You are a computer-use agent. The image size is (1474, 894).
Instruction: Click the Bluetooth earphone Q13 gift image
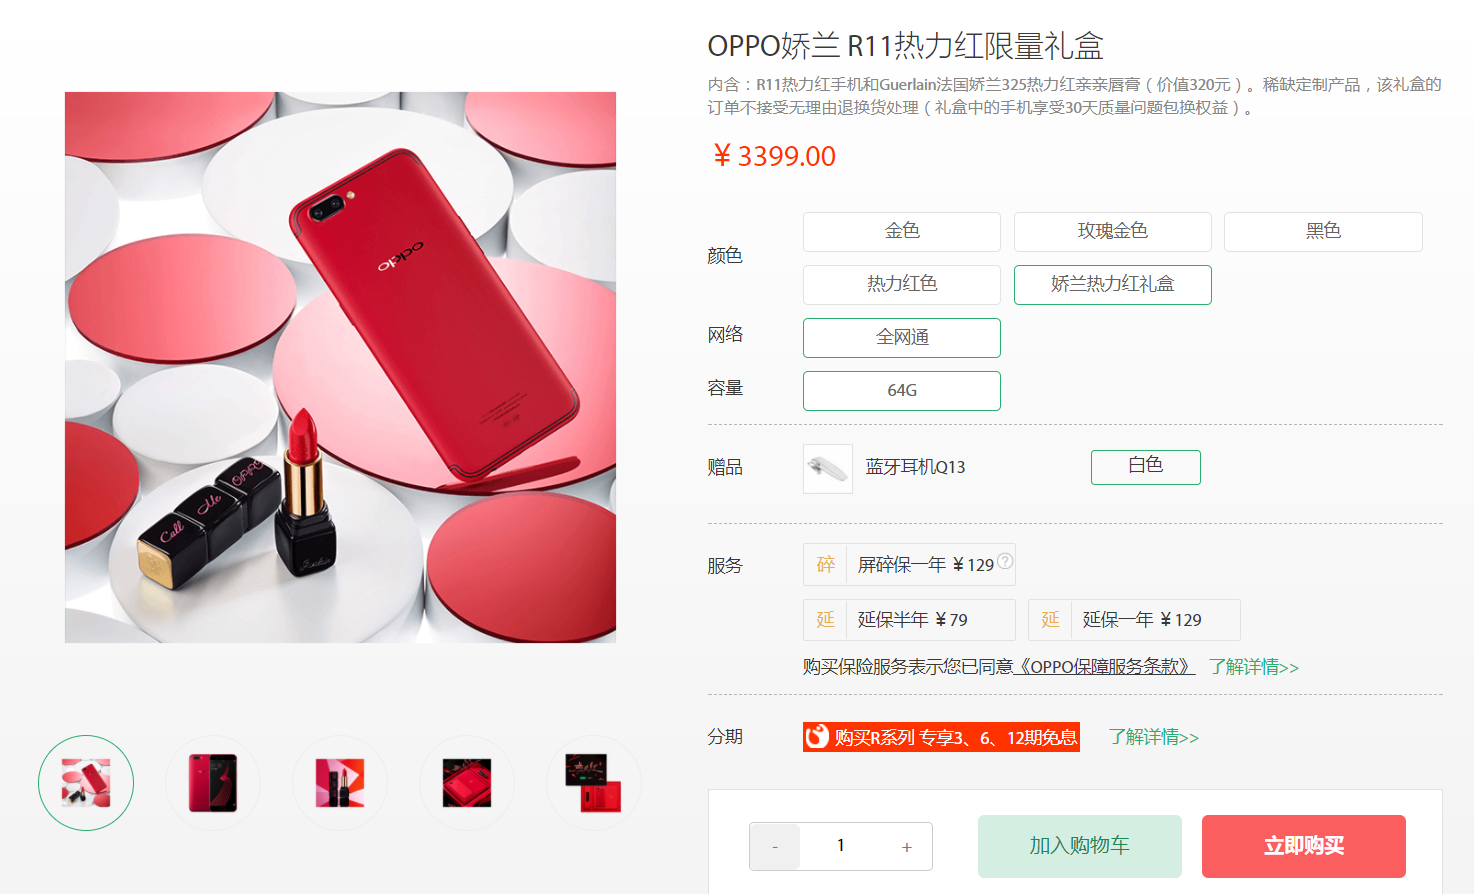(828, 469)
